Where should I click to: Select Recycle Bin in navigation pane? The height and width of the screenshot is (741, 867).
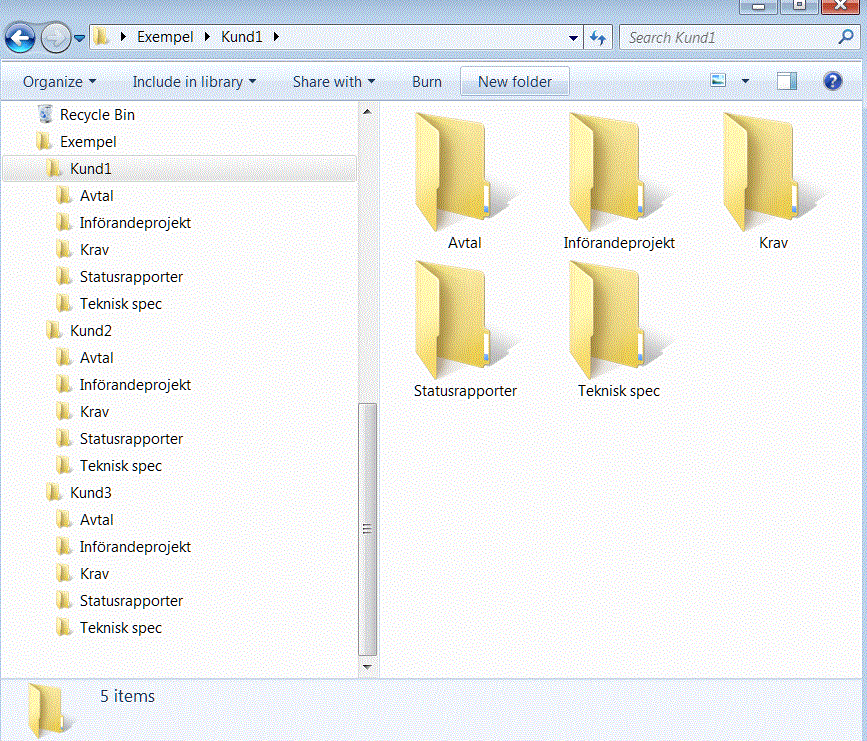click(x=97, y=115)
